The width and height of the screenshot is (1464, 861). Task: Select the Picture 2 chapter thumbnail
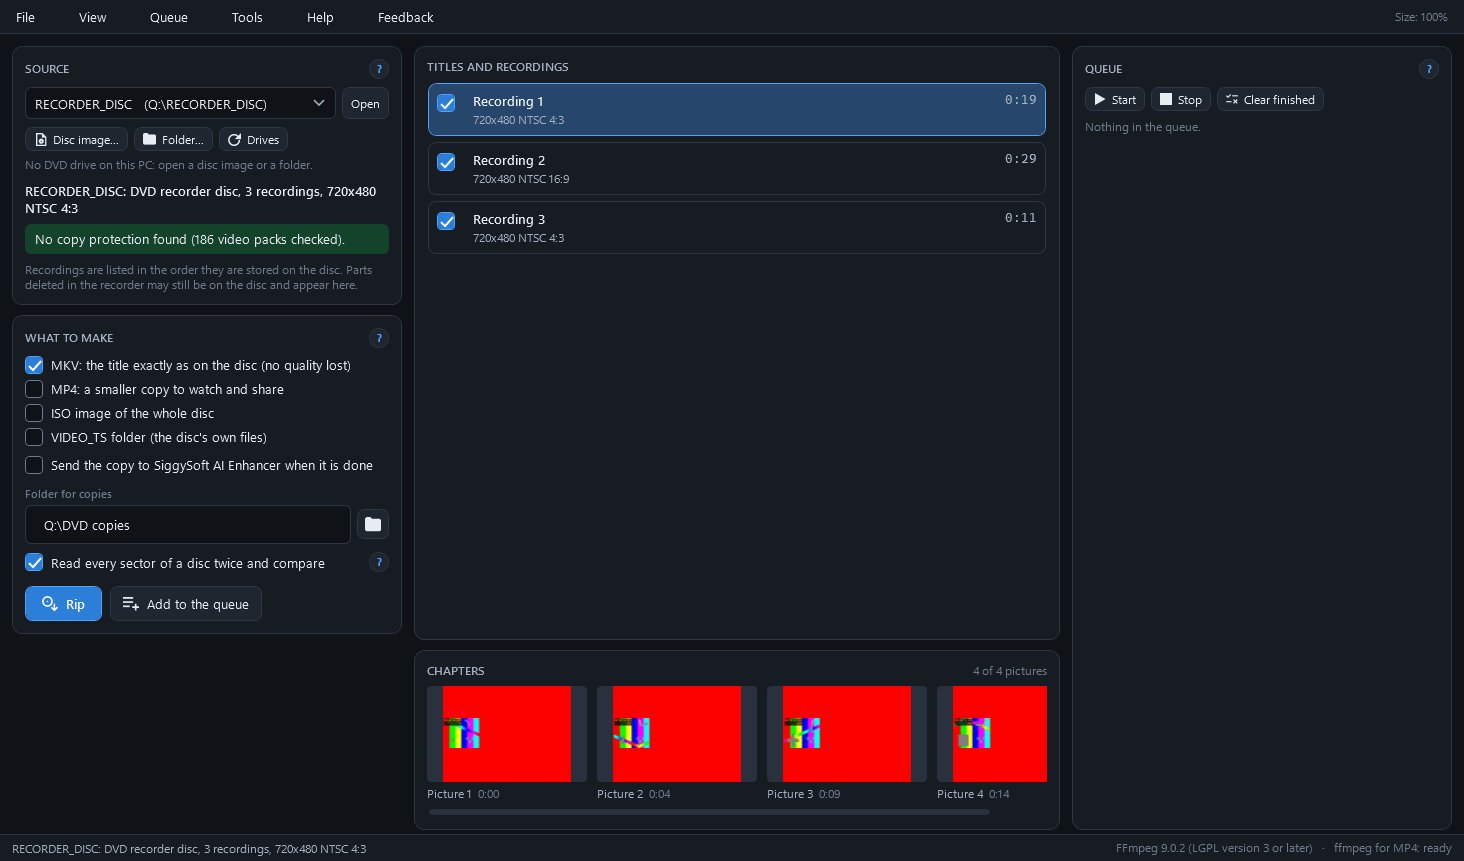(x=677, y=734)
